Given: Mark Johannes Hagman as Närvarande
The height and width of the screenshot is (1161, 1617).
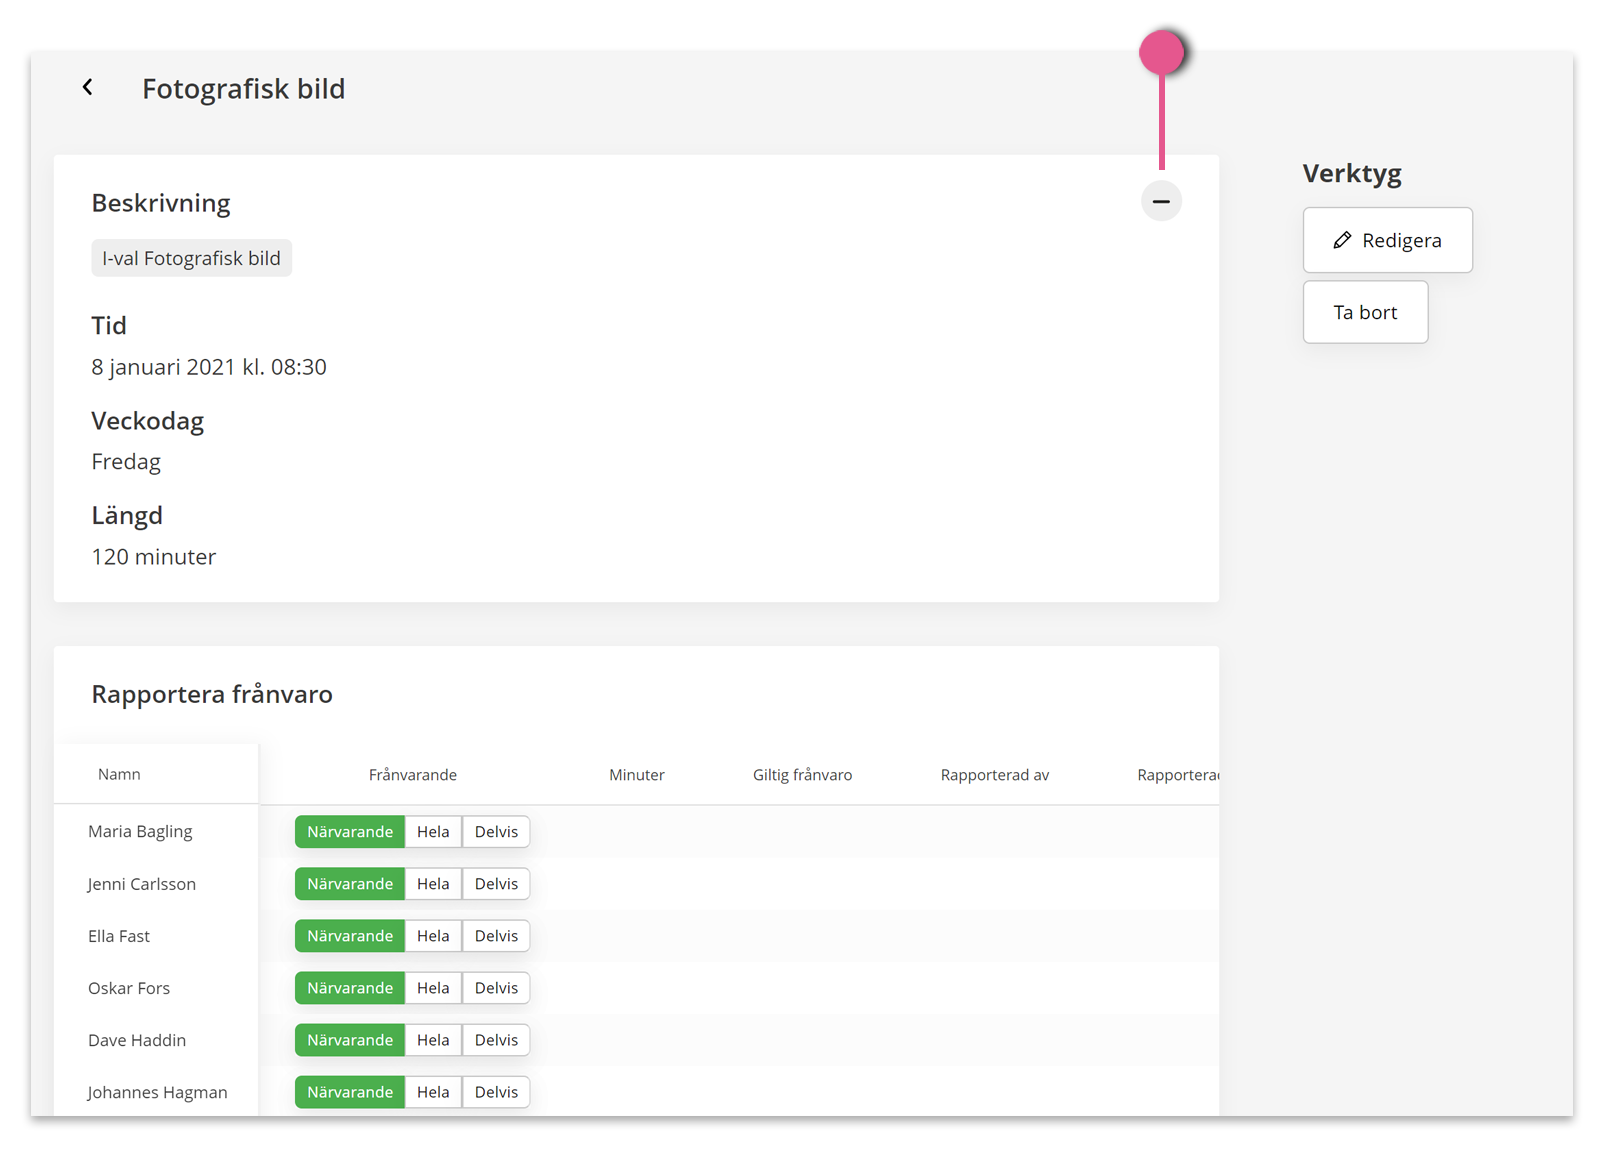Looking at the screenshot, I should click(x=350, y=1092).
